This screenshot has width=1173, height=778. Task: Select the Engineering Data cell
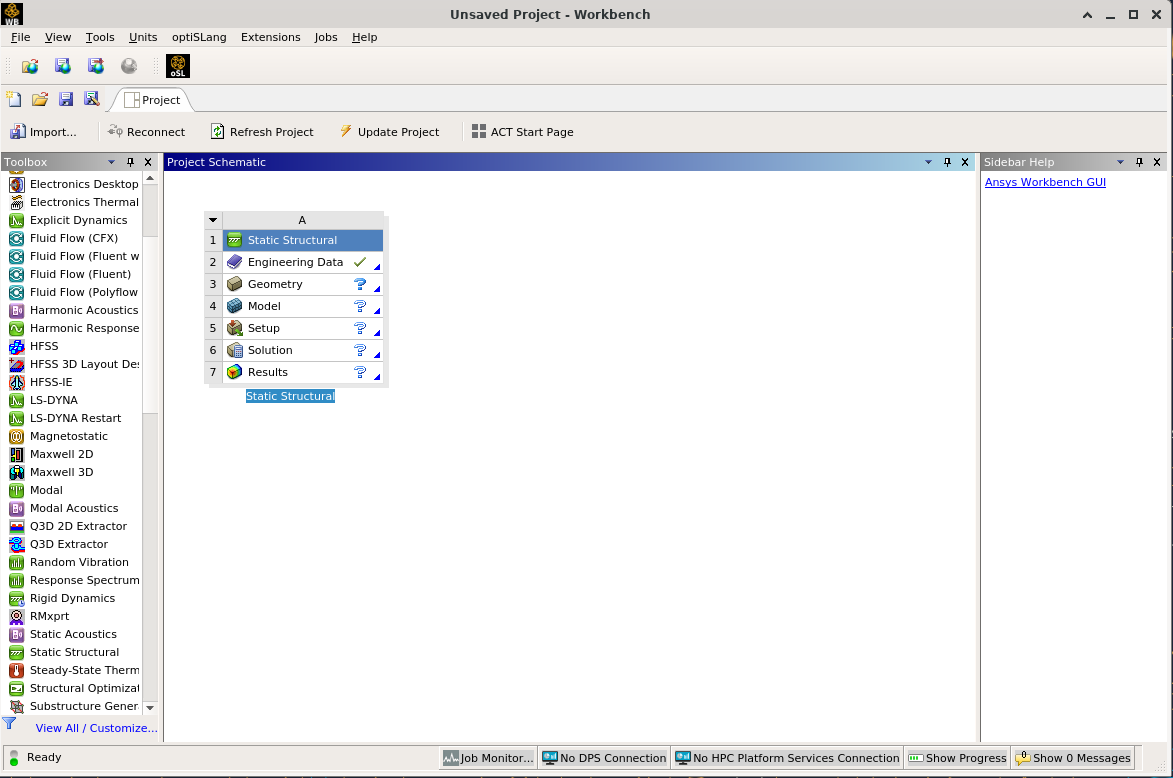point(295,262)
